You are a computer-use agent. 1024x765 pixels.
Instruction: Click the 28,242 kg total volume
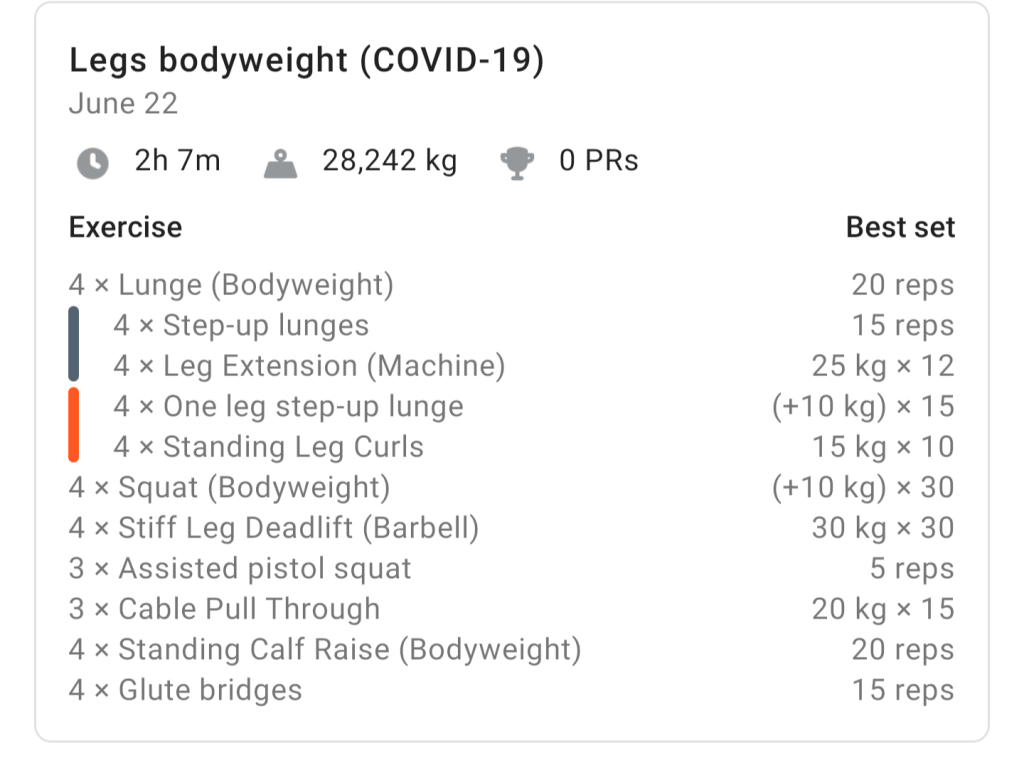click(x=389, y=161)
